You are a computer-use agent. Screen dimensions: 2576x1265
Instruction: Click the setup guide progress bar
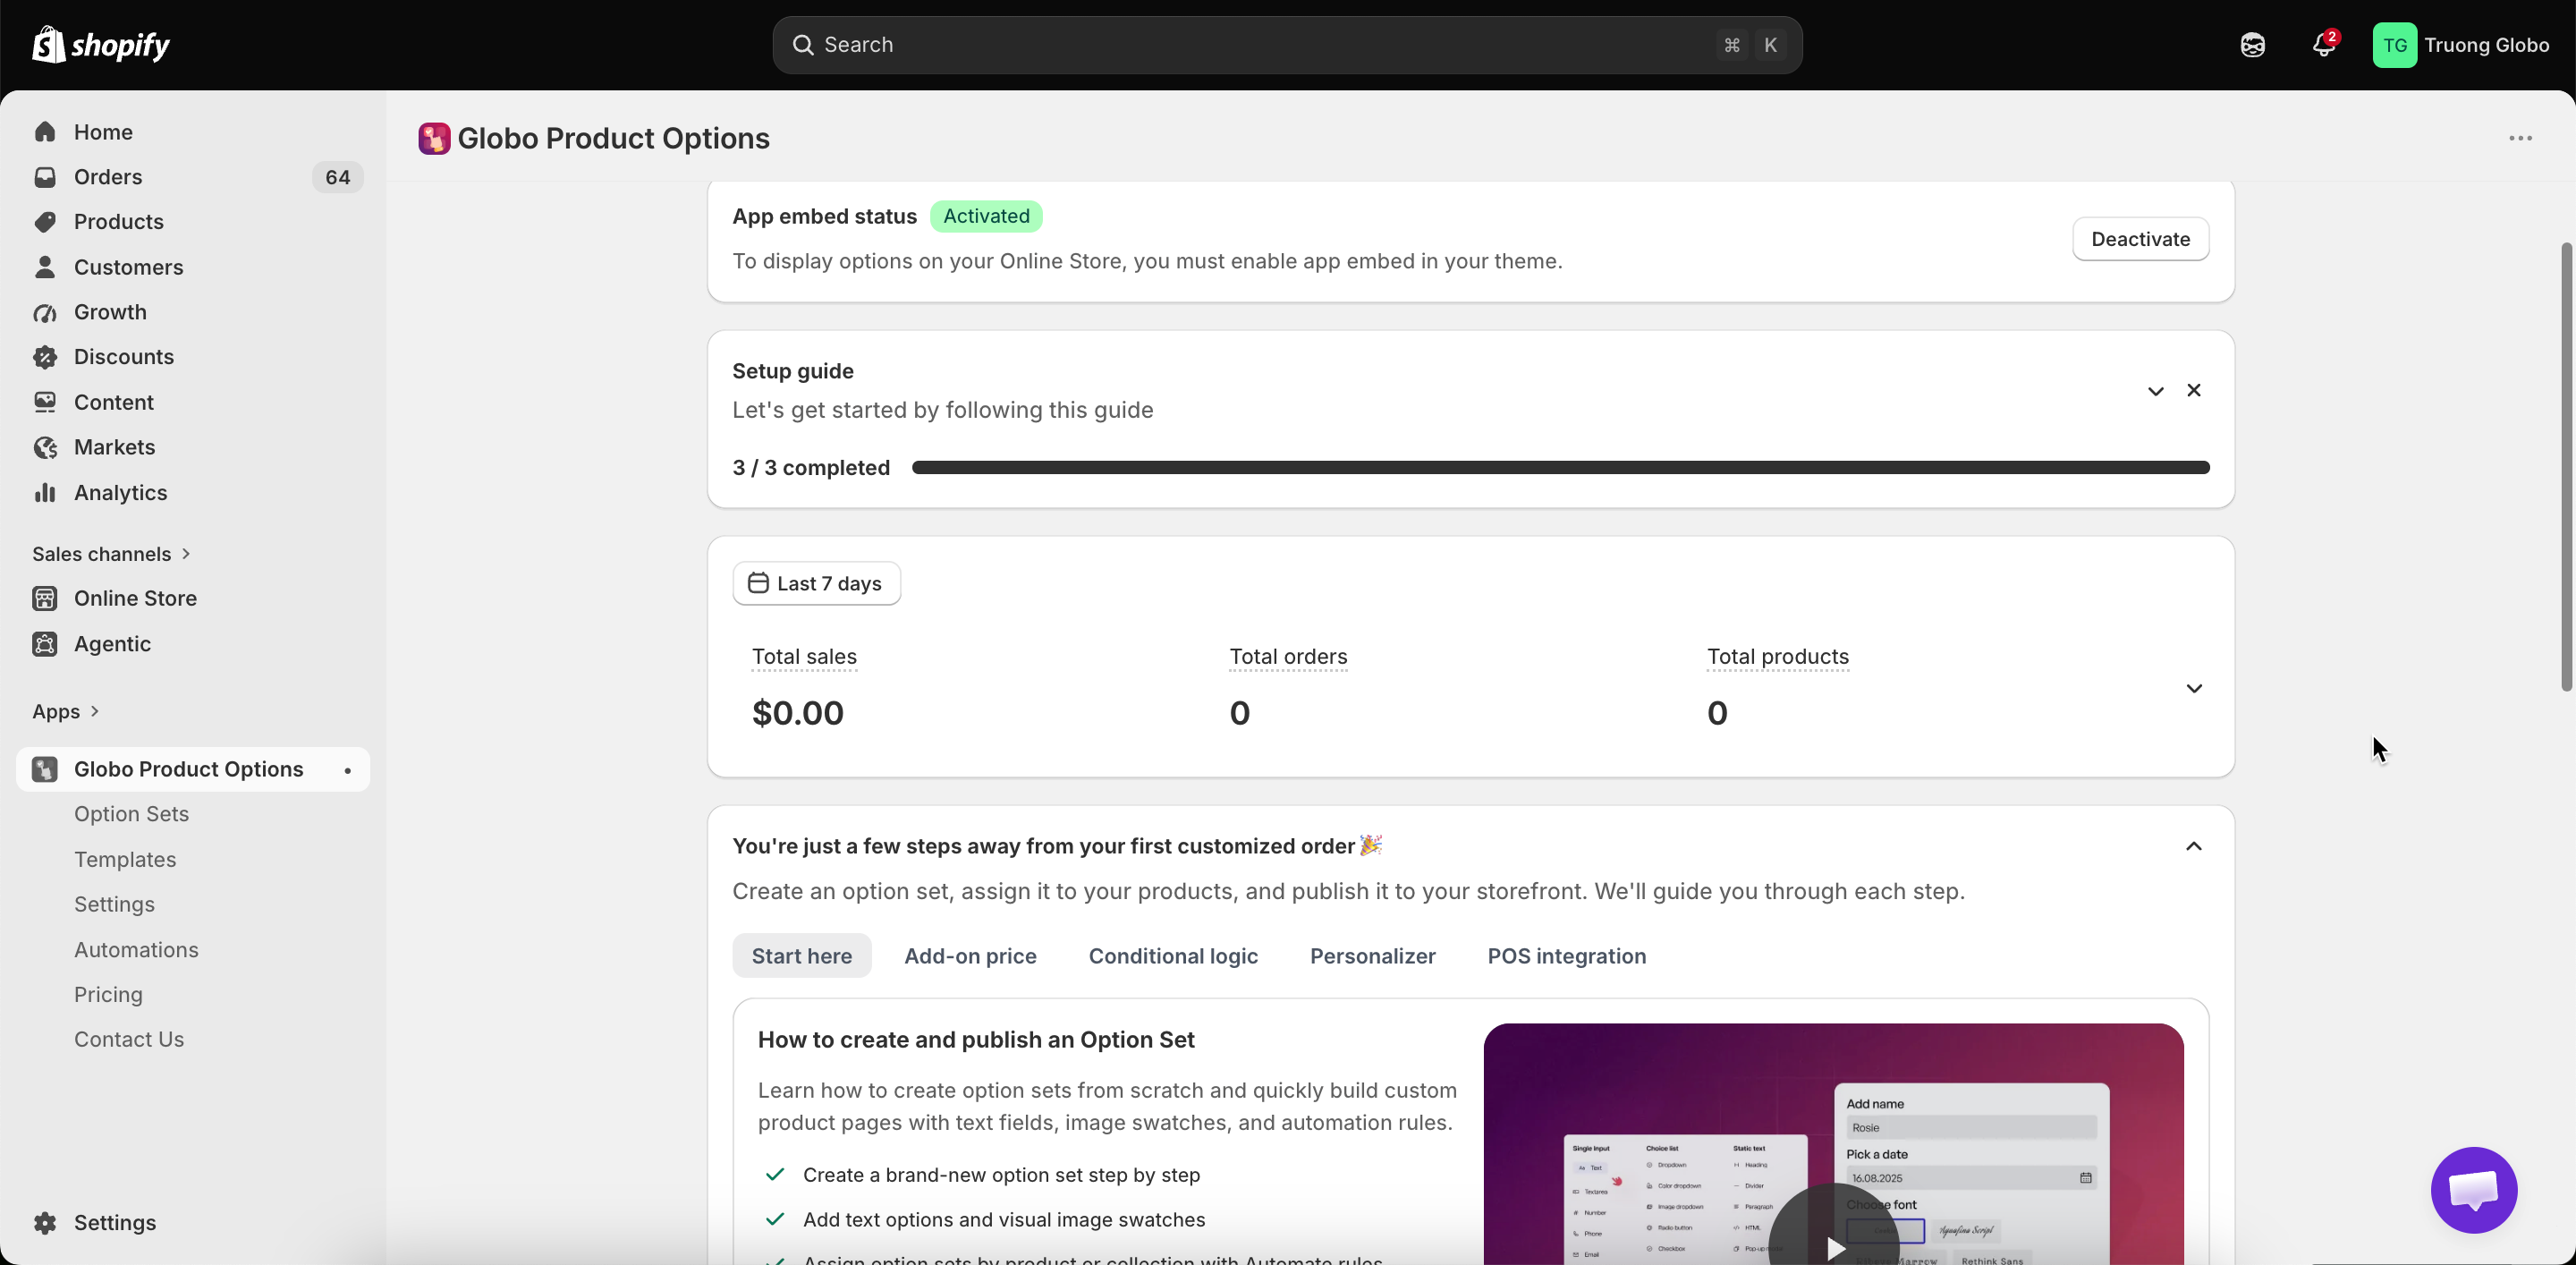point(1560,468)
